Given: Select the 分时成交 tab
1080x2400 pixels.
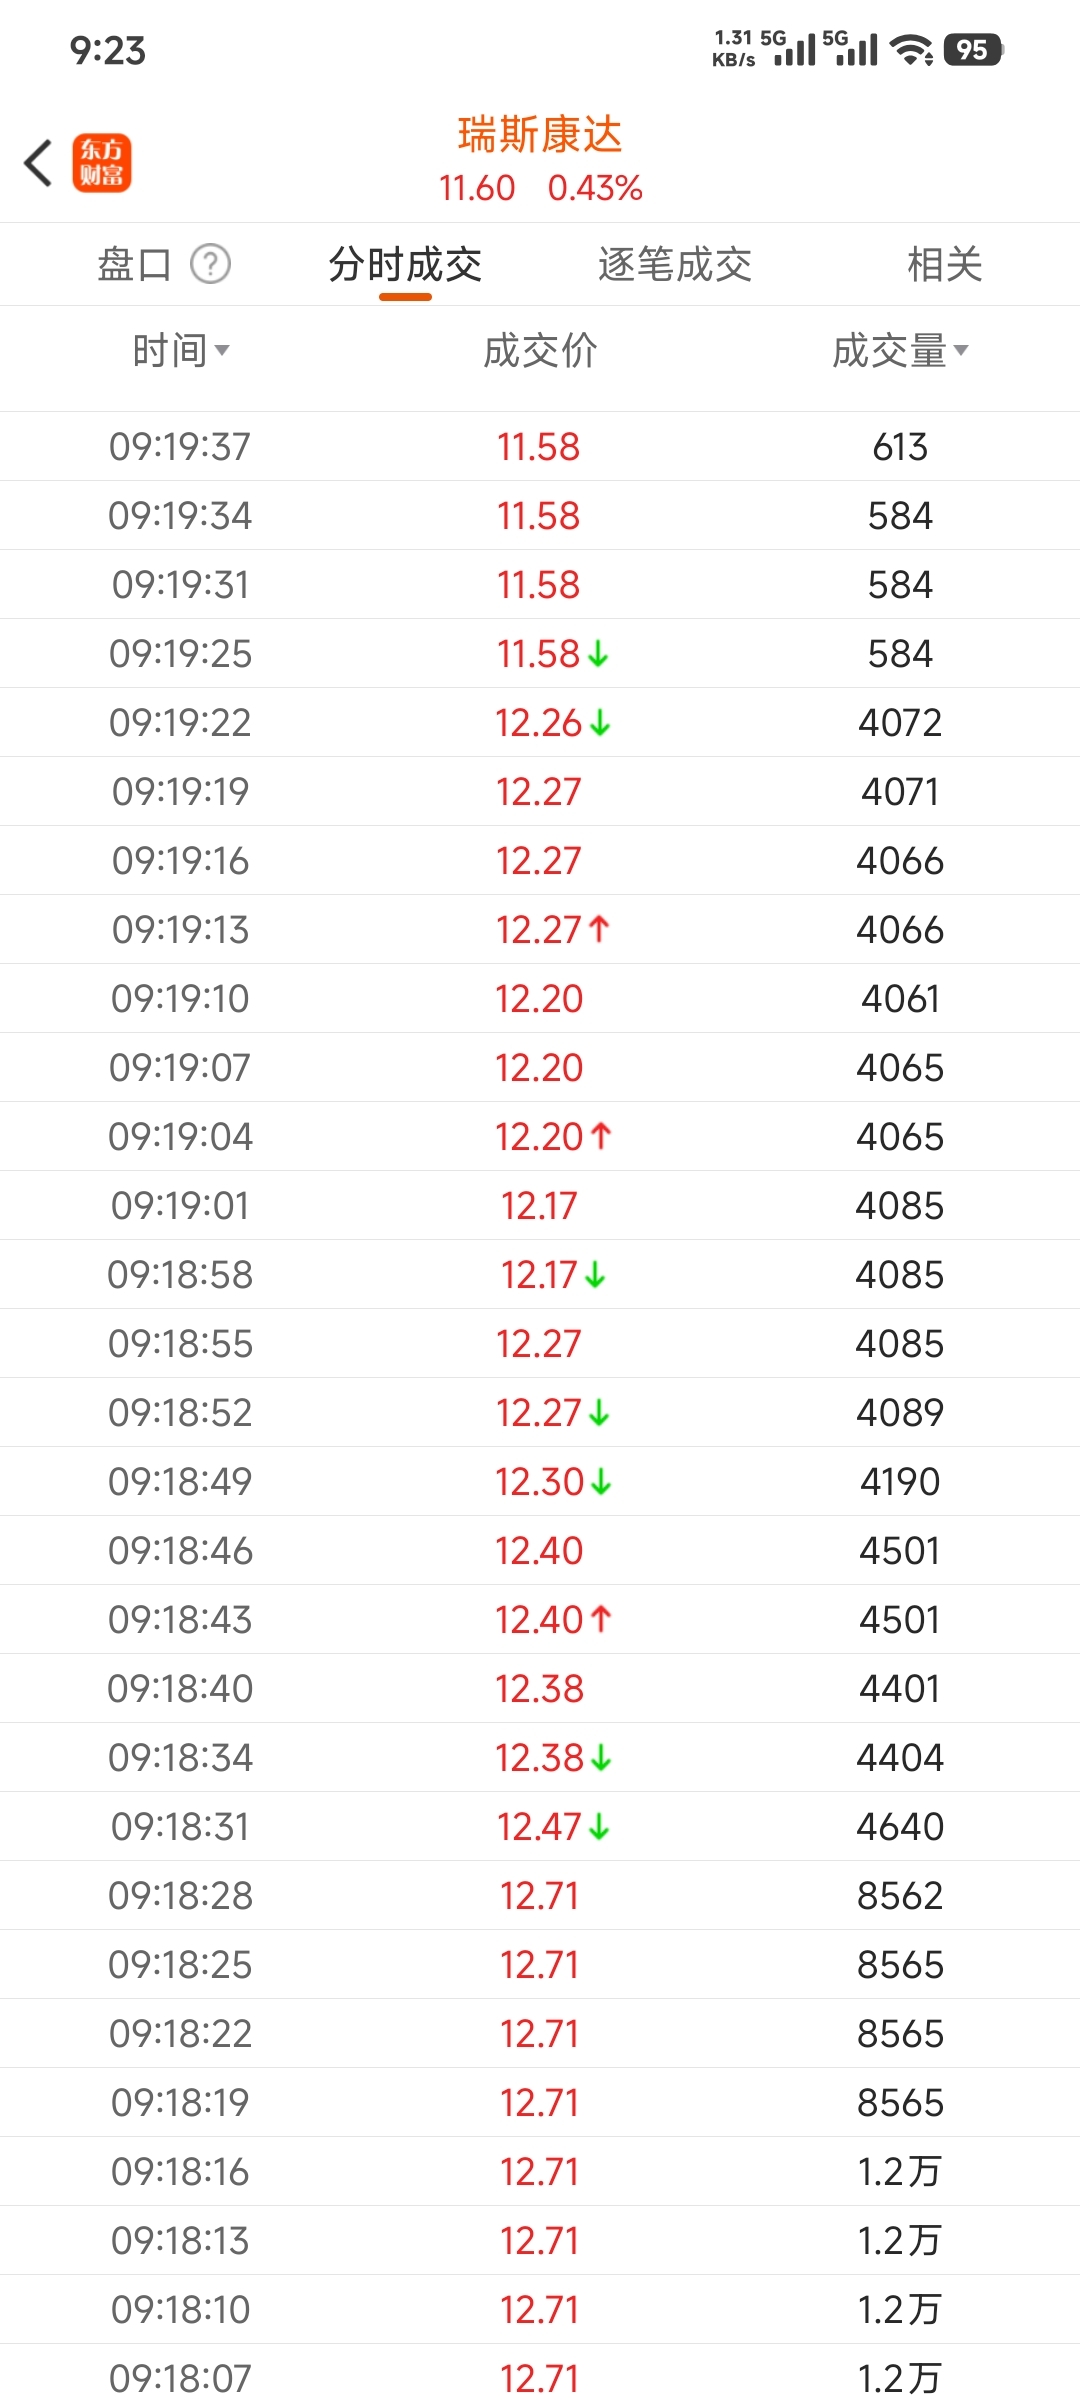Looking at the screenshot, I should click(405, 265).
